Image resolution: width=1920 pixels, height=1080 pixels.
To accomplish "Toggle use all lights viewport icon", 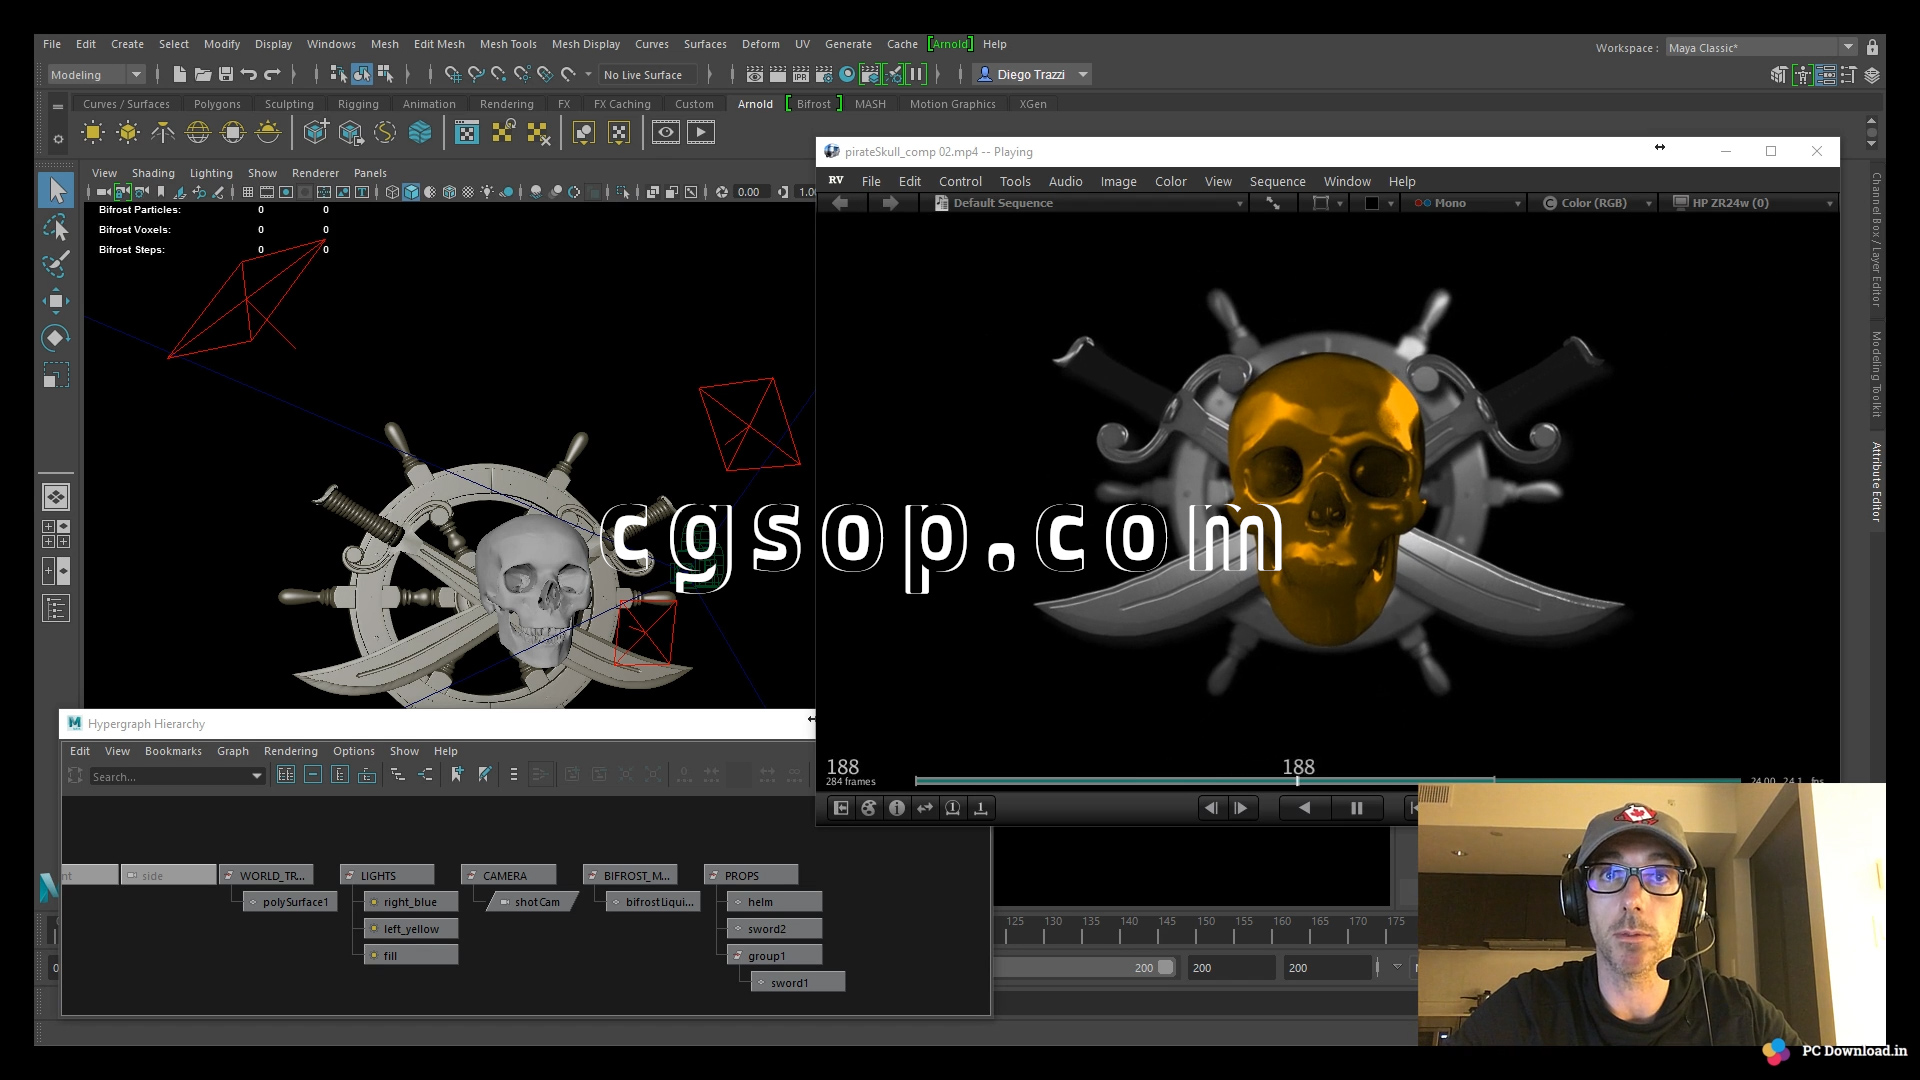I will pyautogui.click(x=487, y=192).
